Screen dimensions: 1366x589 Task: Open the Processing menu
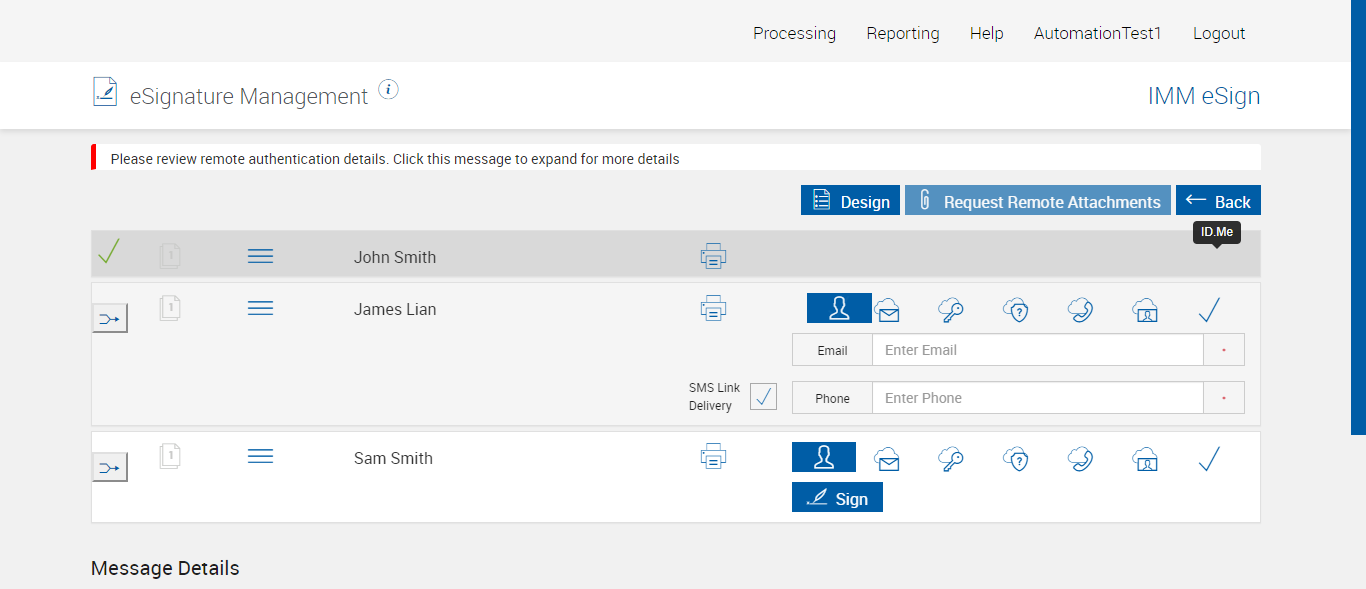point(794,33)
